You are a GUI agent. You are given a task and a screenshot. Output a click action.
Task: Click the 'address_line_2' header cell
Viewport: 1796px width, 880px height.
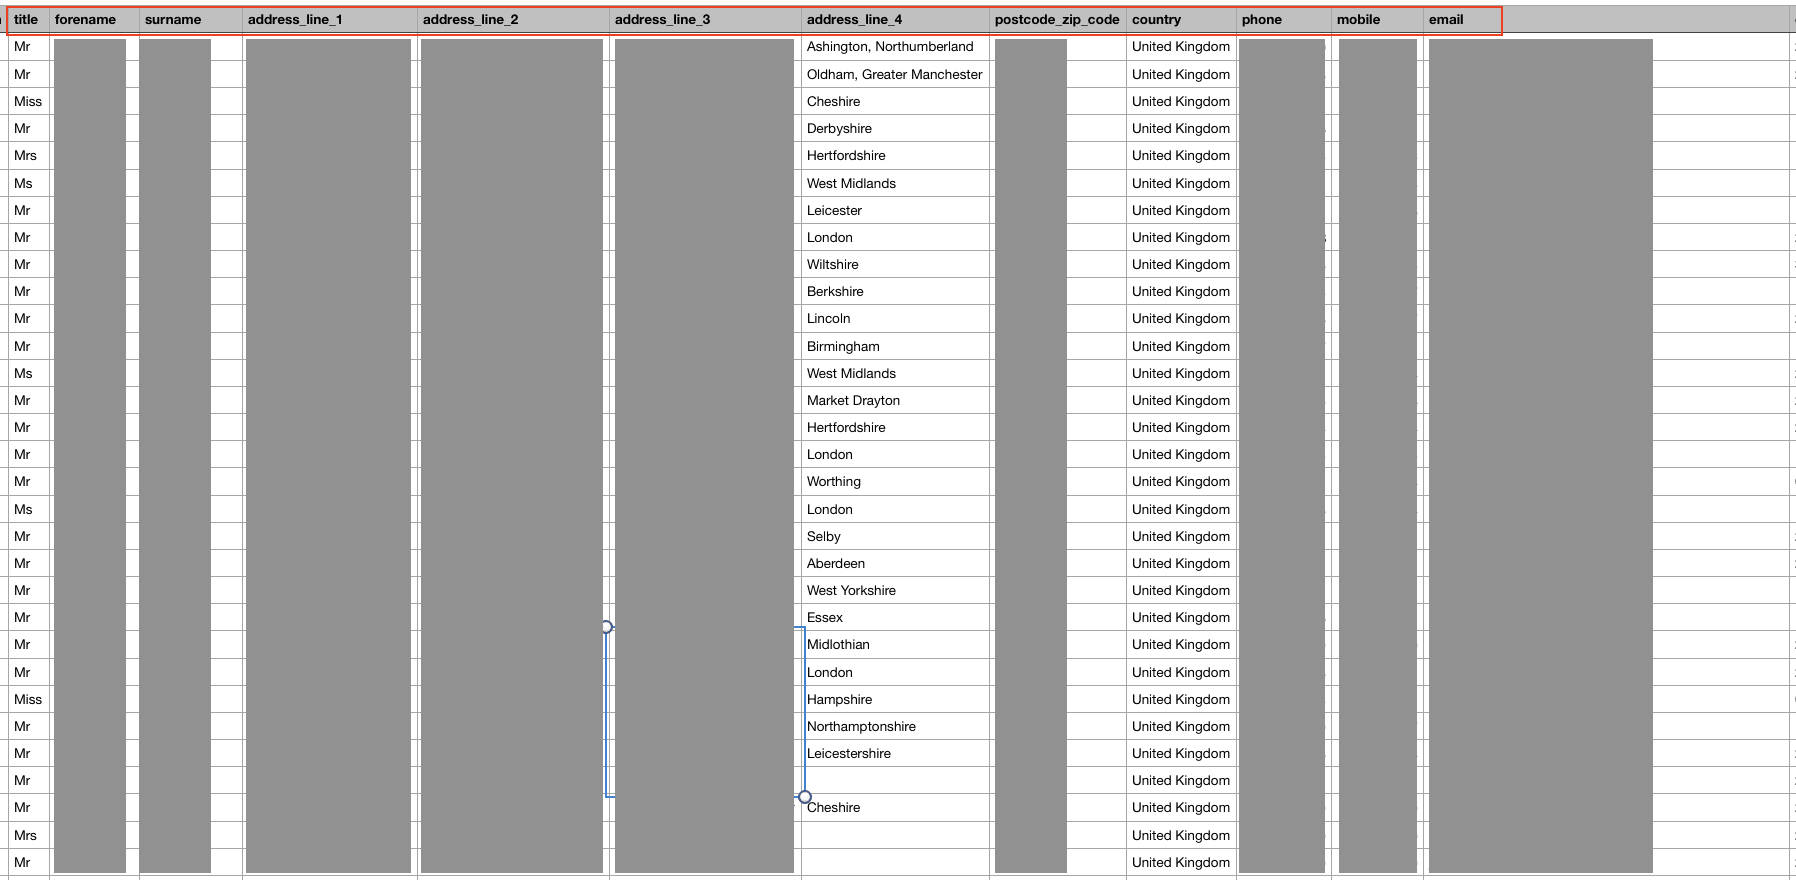(x=514, y=20)
